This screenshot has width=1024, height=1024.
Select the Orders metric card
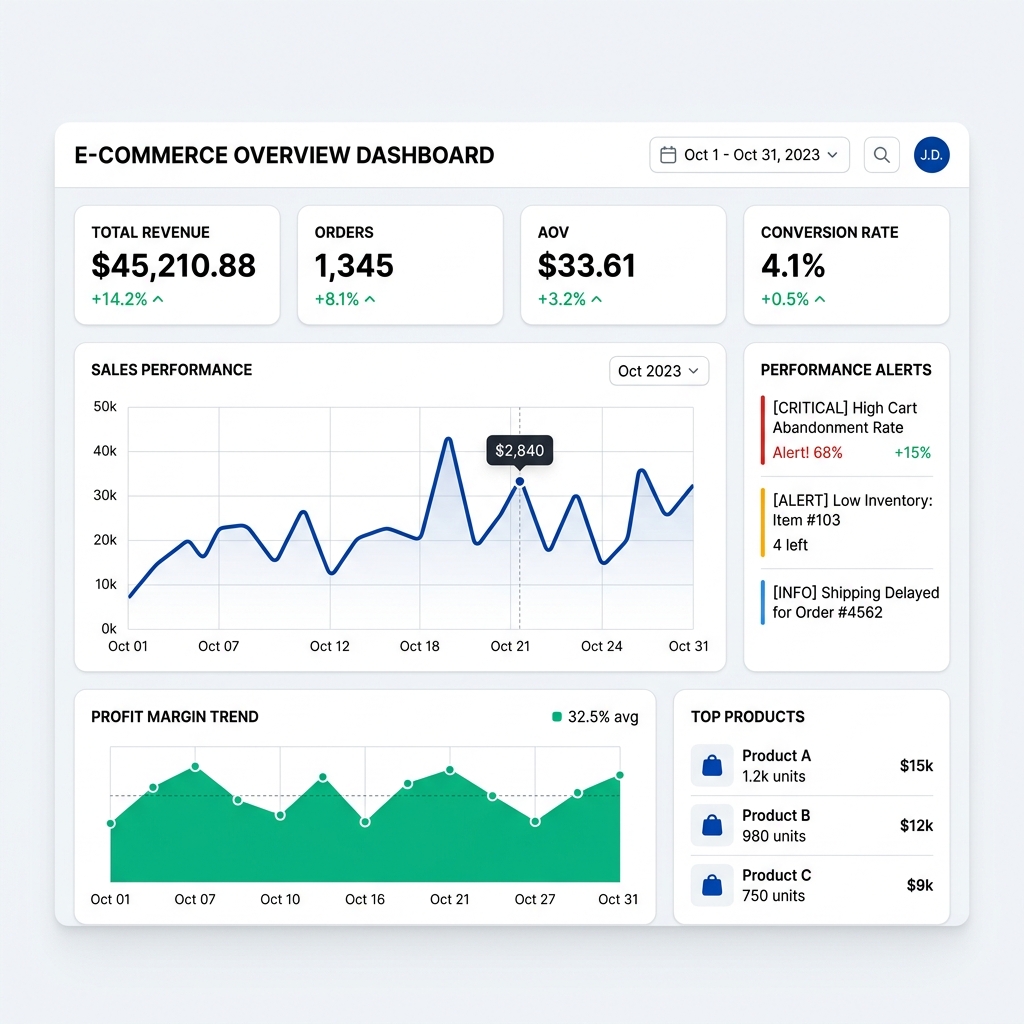(400, 265)
